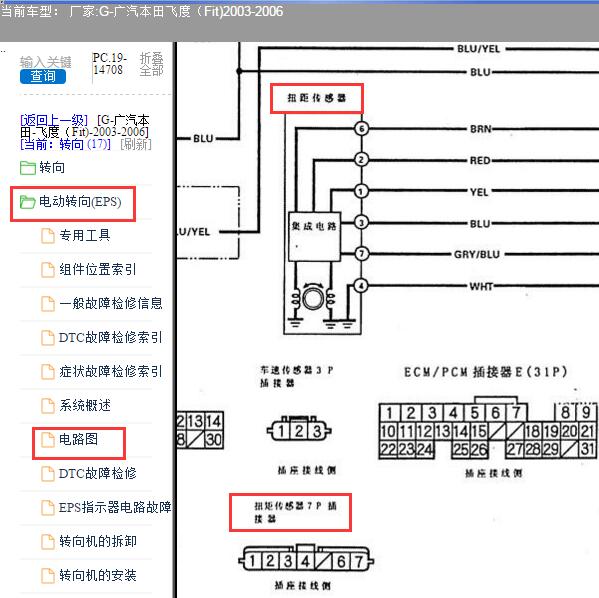Click the document icon beside 电路图
Screen dimensions: 599x598
48,439
